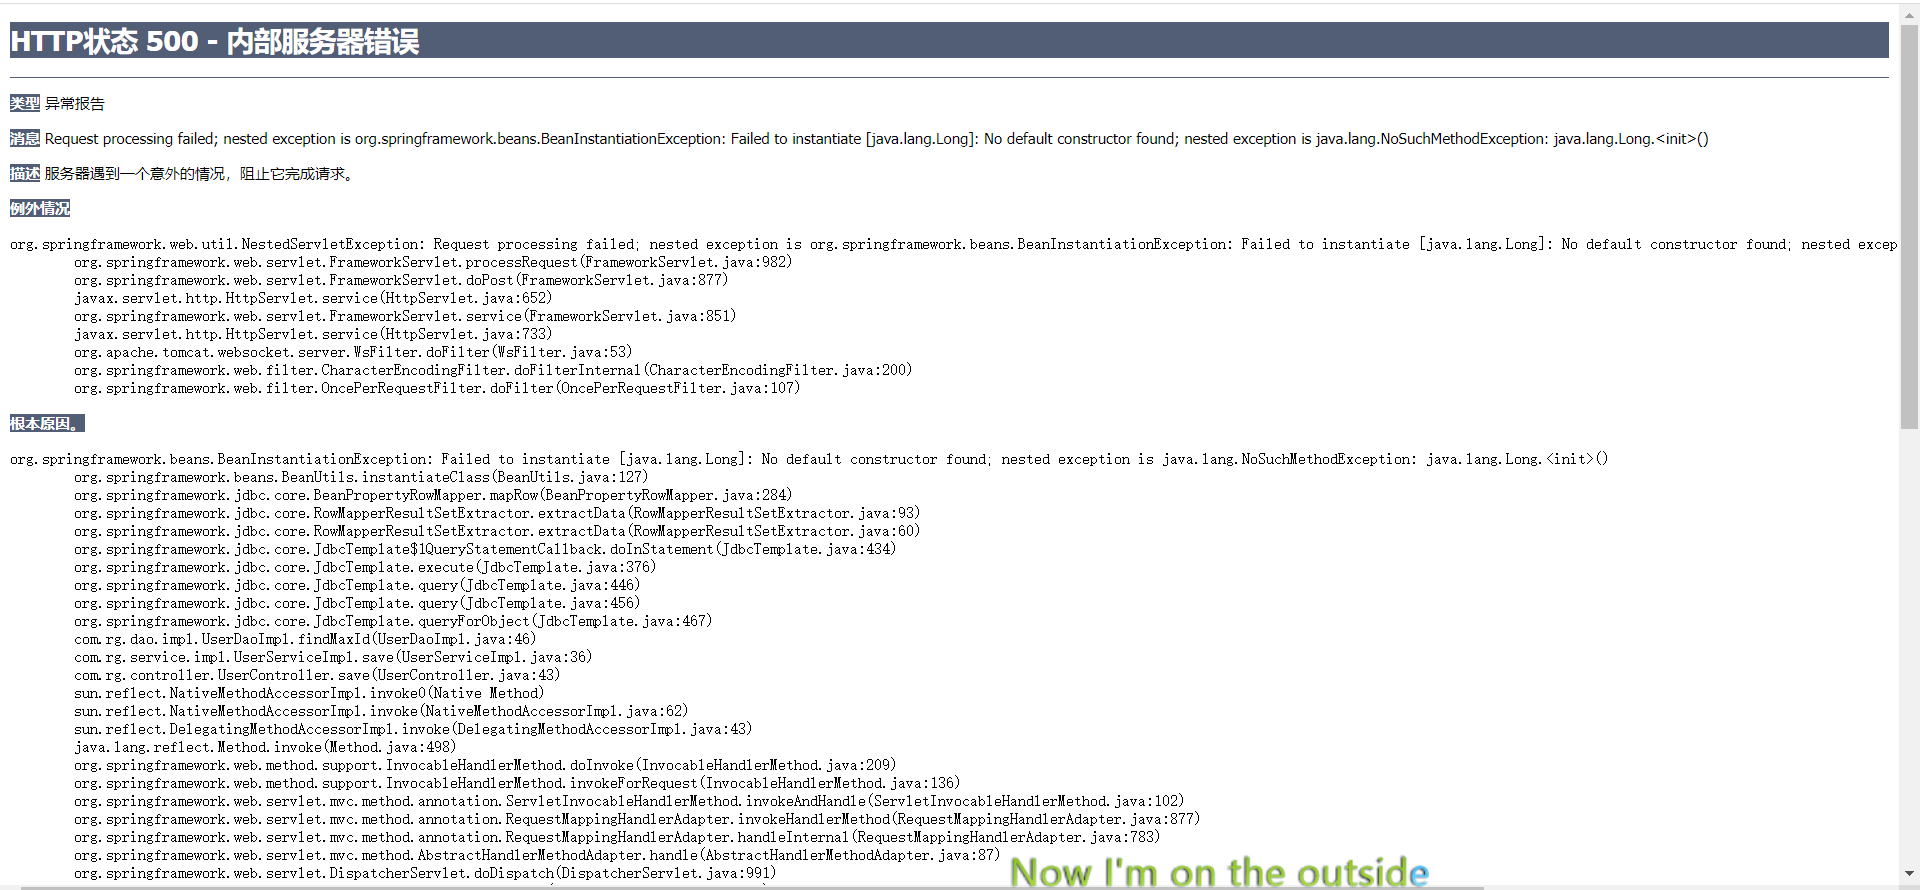Click the 描述 label

click(25, 173)
